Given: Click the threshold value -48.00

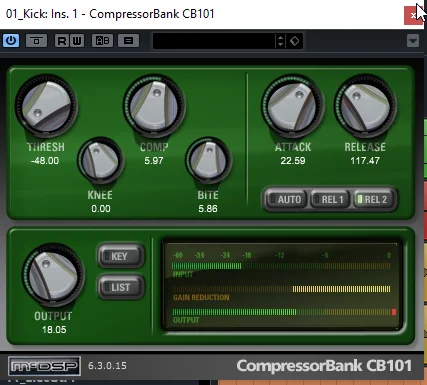Looking at the screenshot, I should [45, 161].
